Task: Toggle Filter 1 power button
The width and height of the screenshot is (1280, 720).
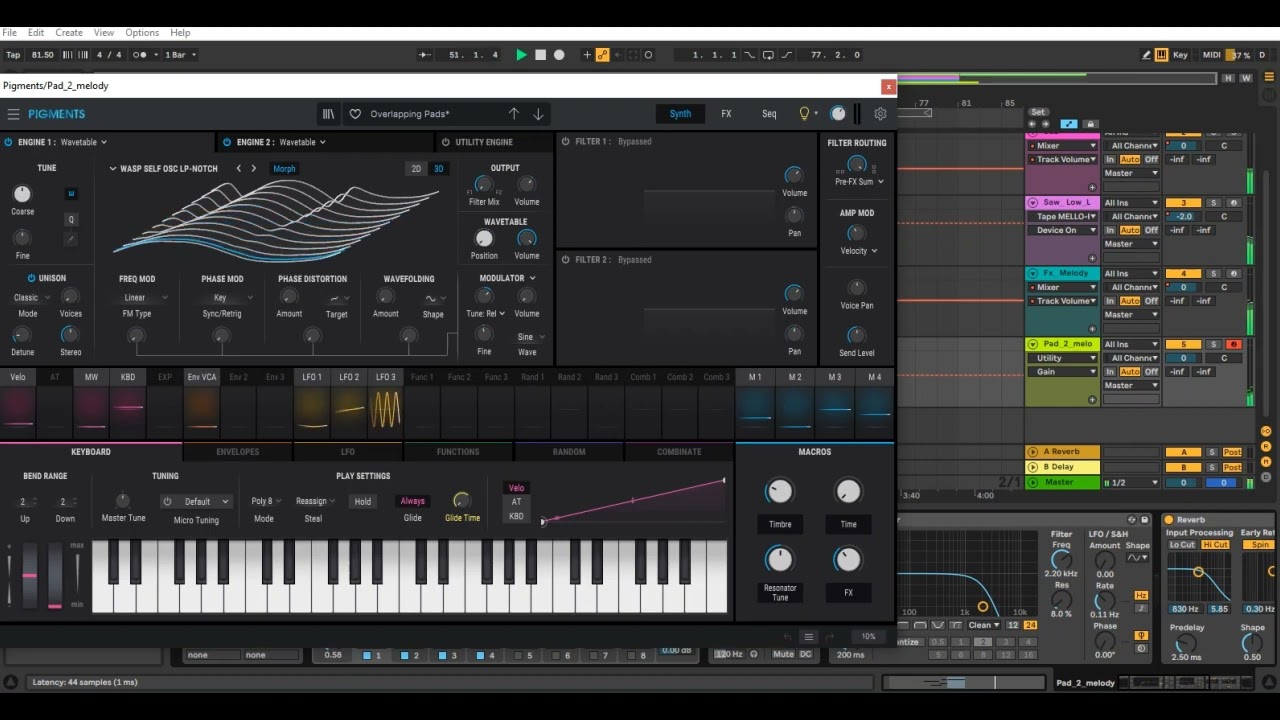Action: coord(566,142)
